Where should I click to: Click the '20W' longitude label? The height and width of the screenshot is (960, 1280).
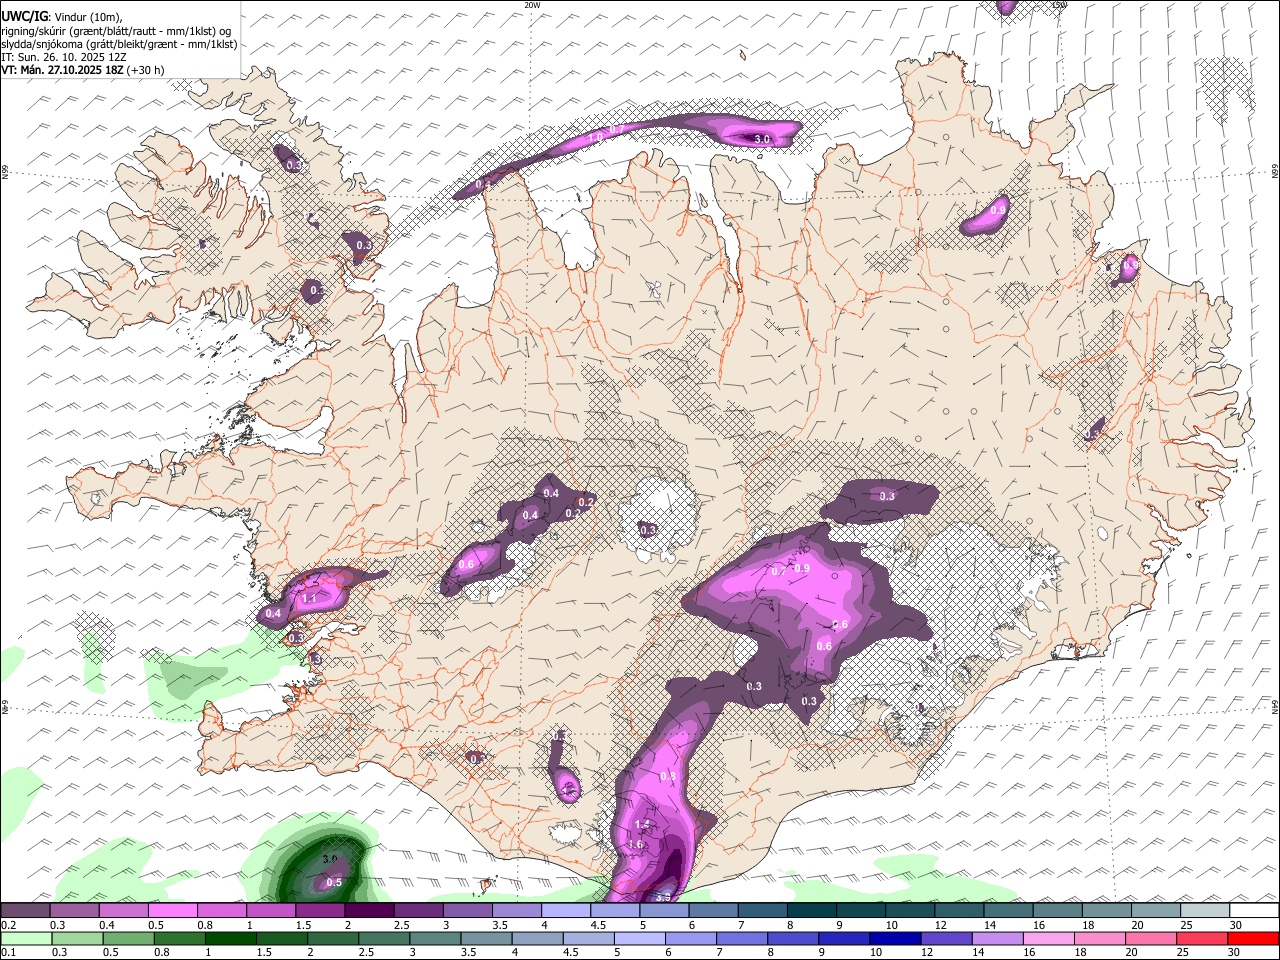(x=532, y=5)
